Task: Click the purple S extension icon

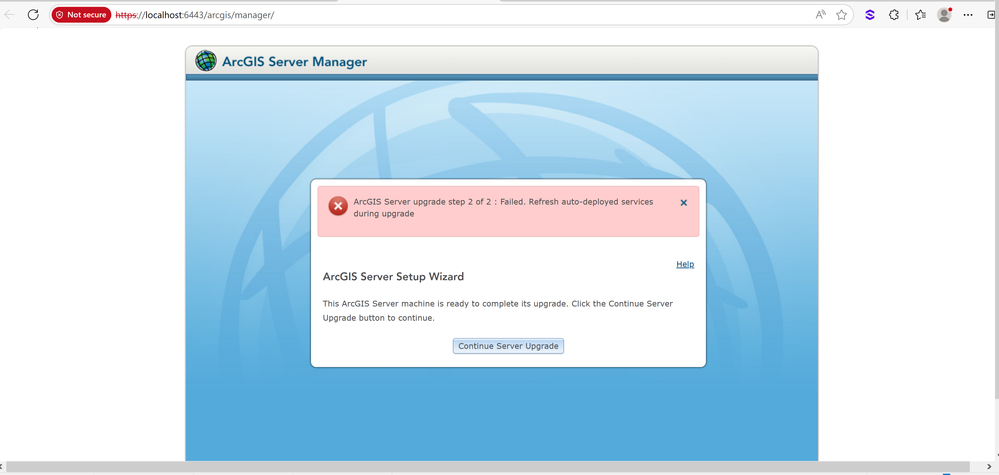Action: click(870, 15)
